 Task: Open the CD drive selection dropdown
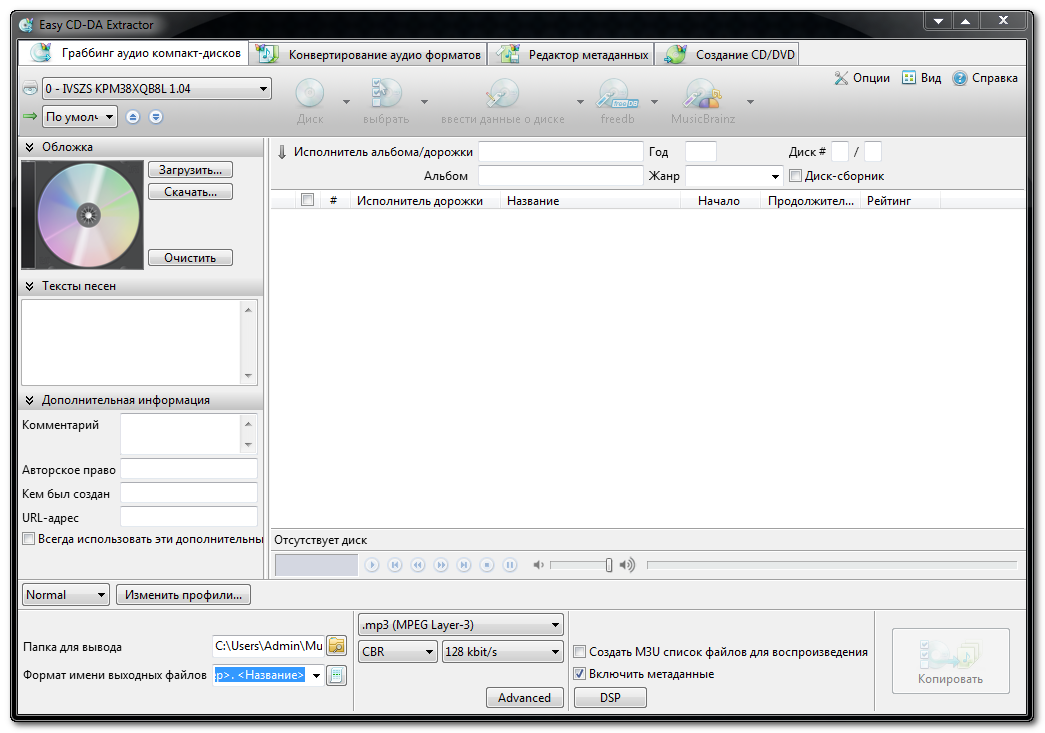[x=157, y=89]
